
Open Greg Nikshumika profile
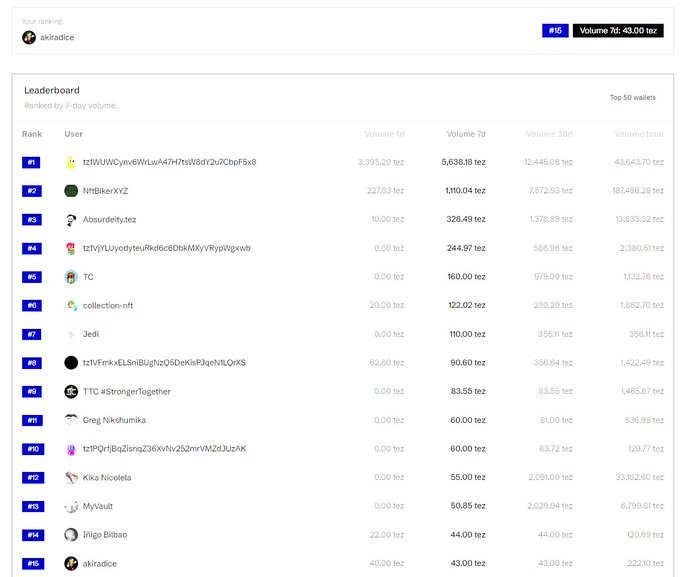[x=114, y=420]
